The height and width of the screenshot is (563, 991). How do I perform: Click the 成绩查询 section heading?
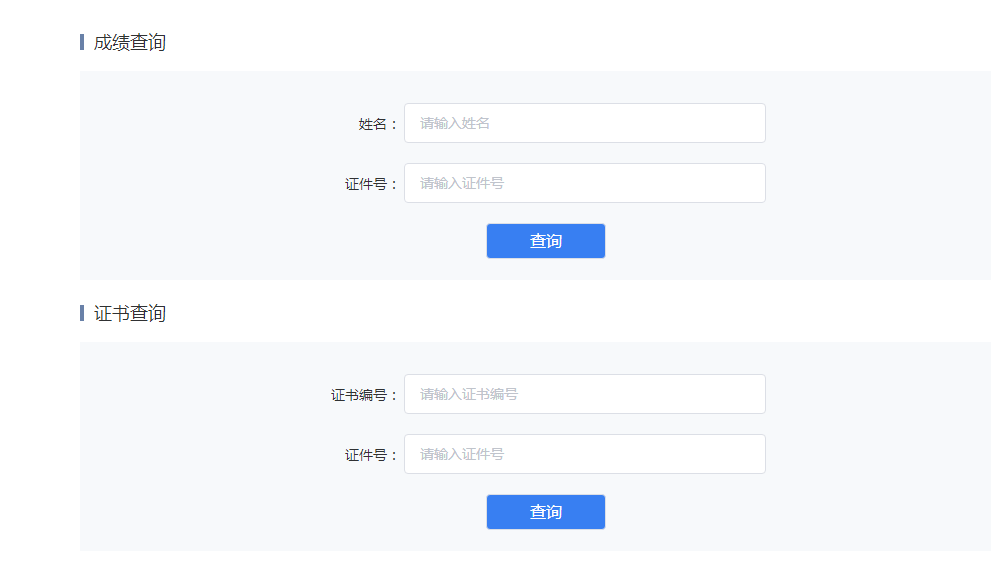click(x=130, y=42)
